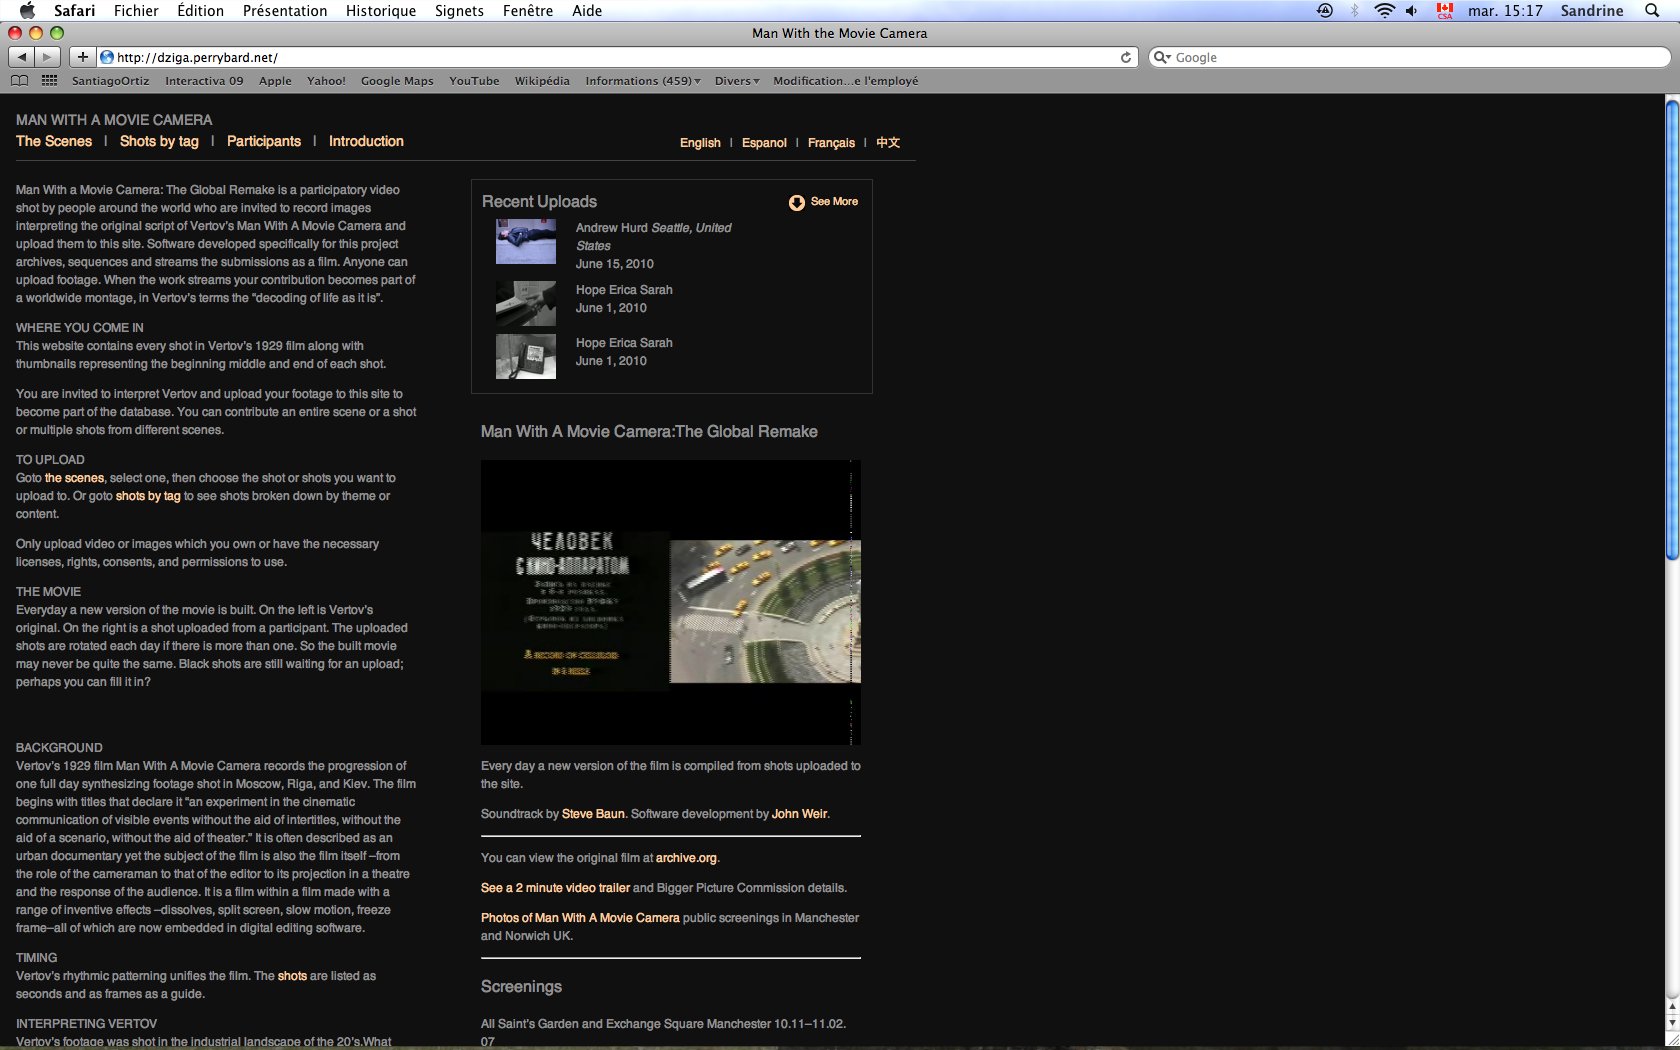Click the Google search magnifier dropdown
The width and height of the screenshot is (1680, 1050).
click(x=1162, y=57)
